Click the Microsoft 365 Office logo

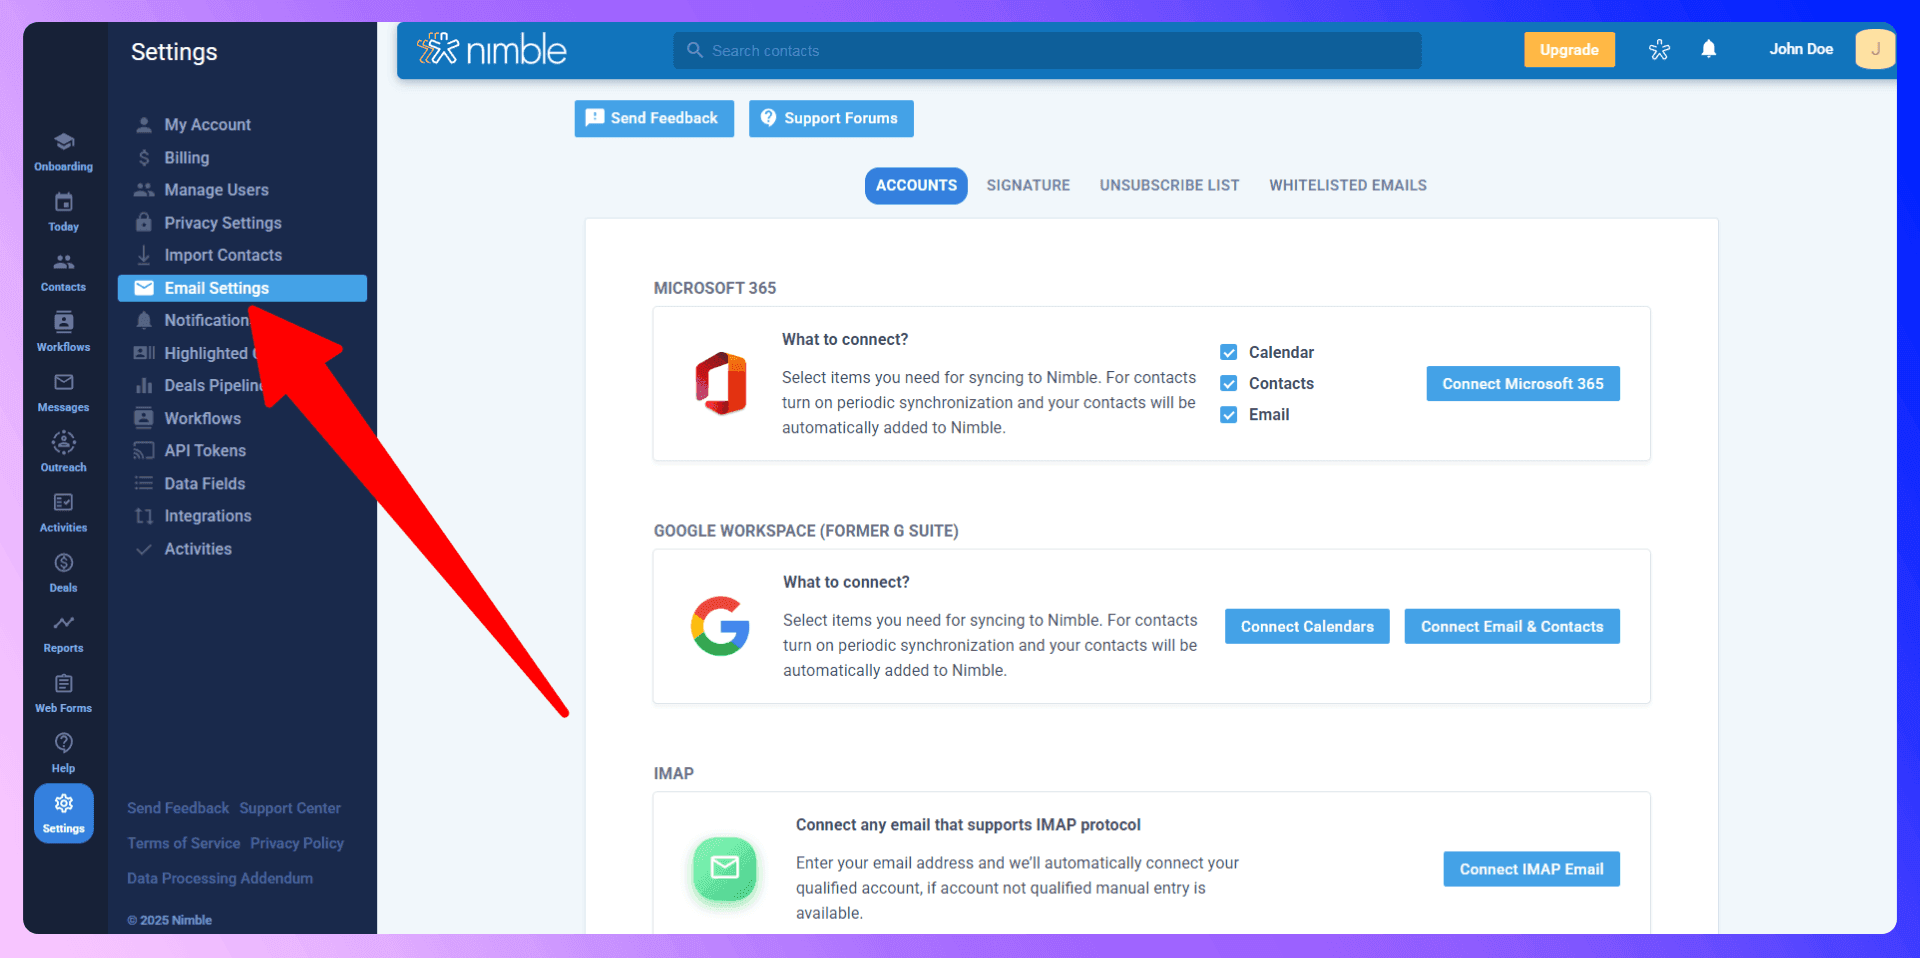tap(721, 383)
